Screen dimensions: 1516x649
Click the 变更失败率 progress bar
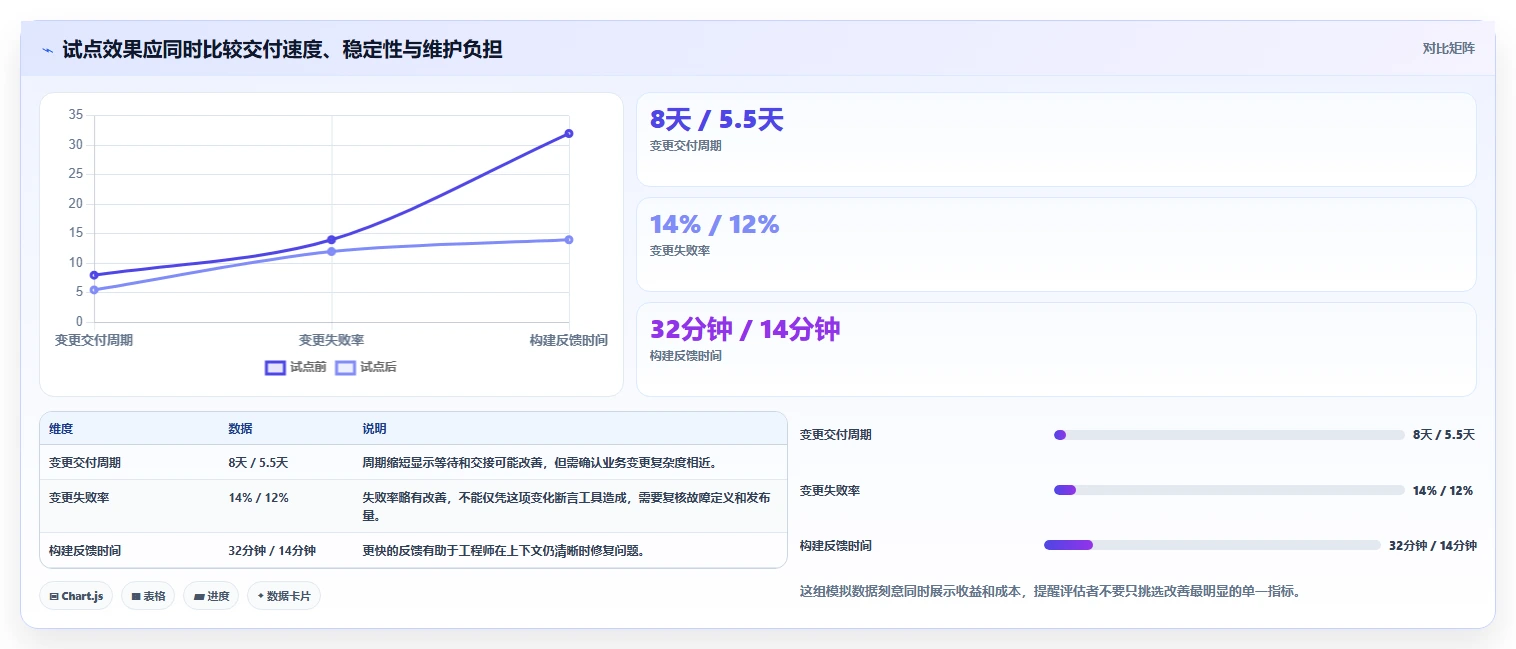[1229, 490]
